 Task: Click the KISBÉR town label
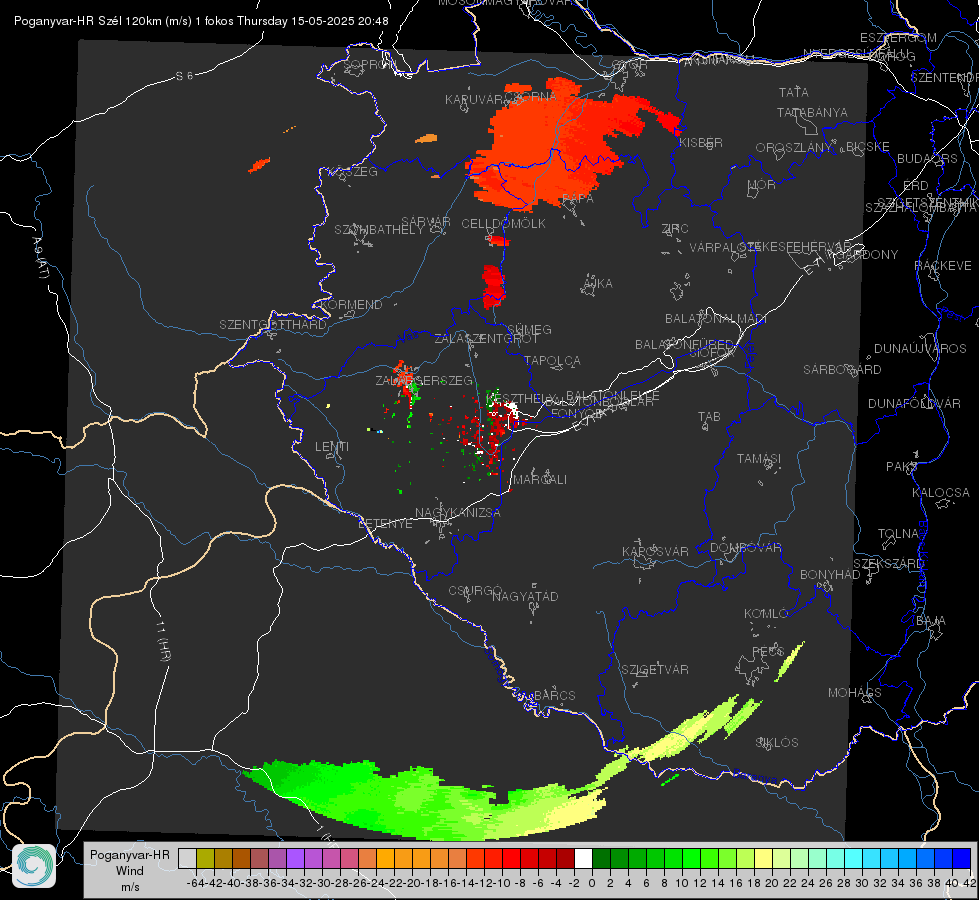point(701,143)
